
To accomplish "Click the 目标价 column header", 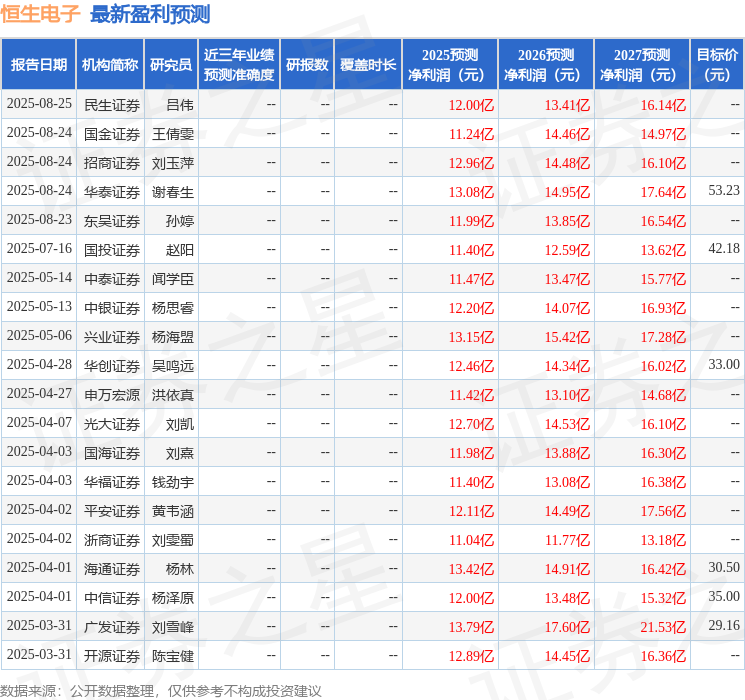I will click(x=717, y=65).
